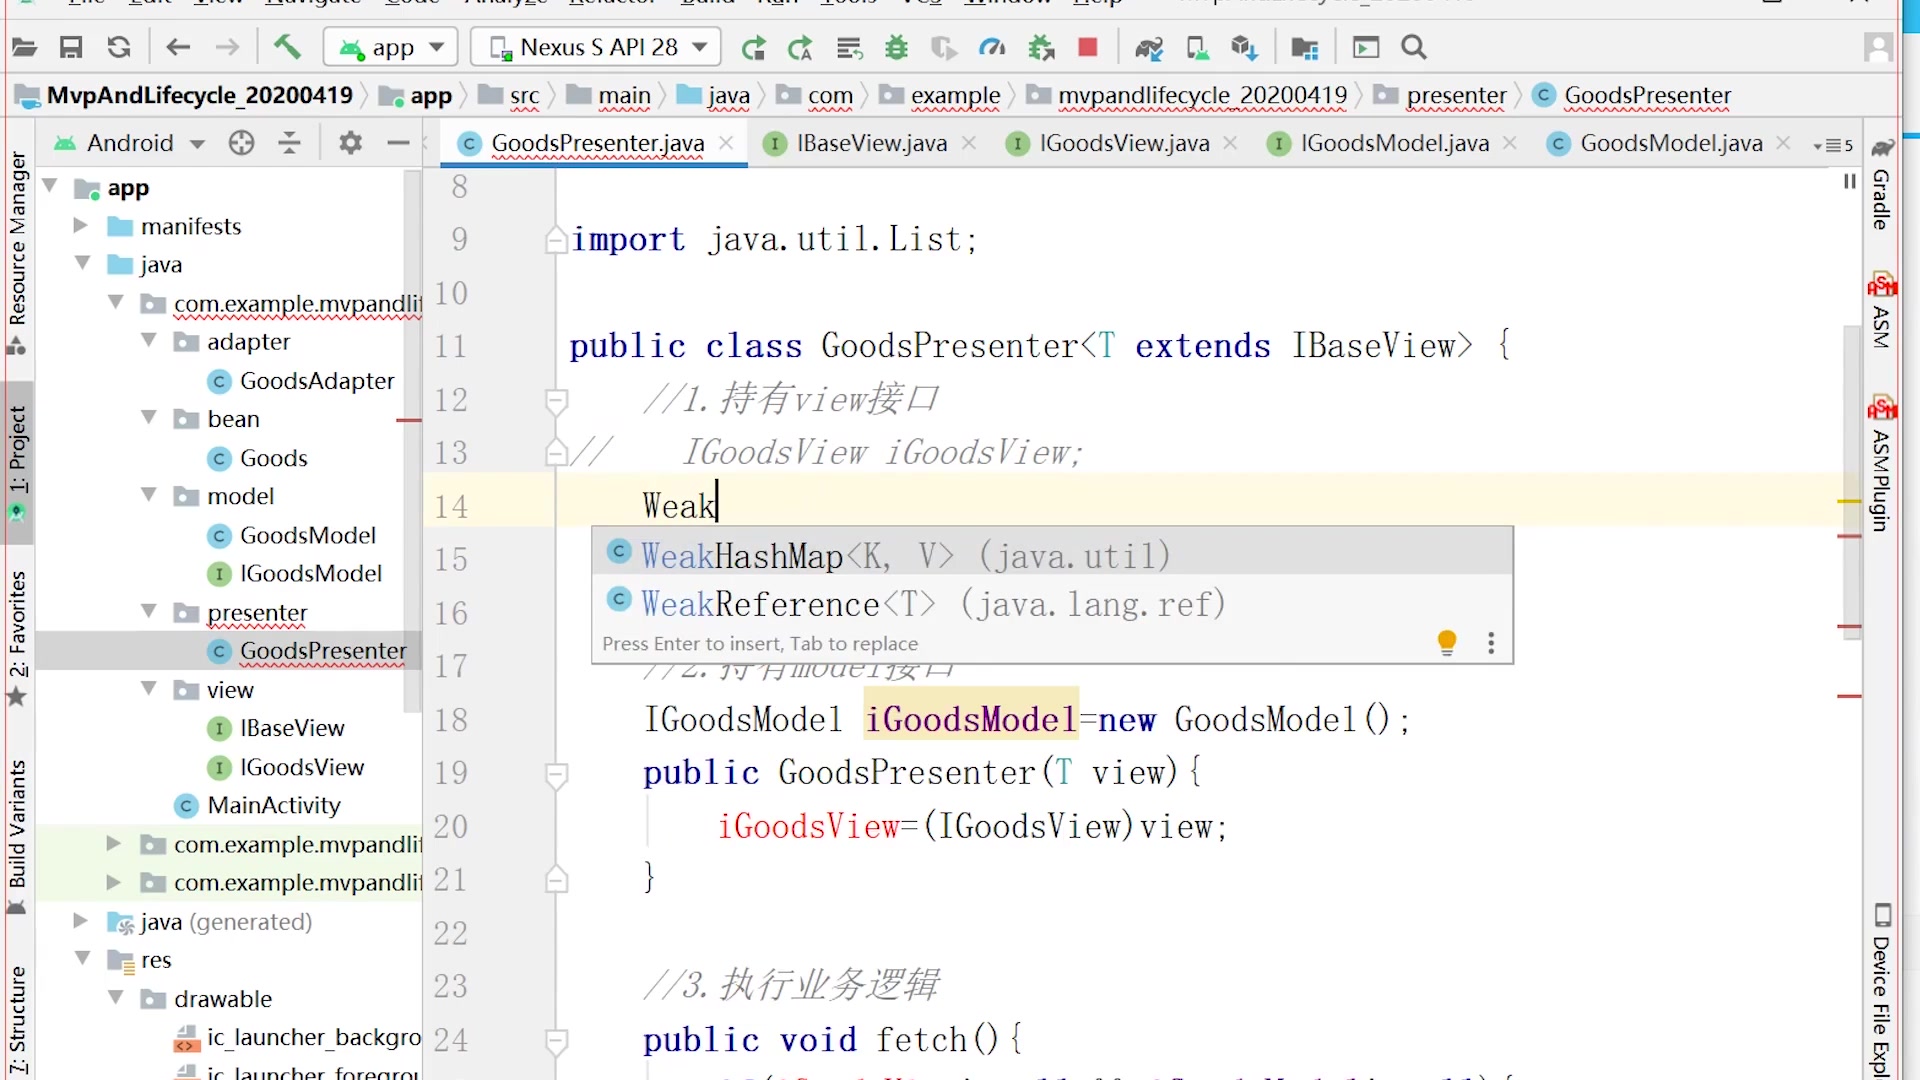Click the Apply Code Changes icon

849,47
